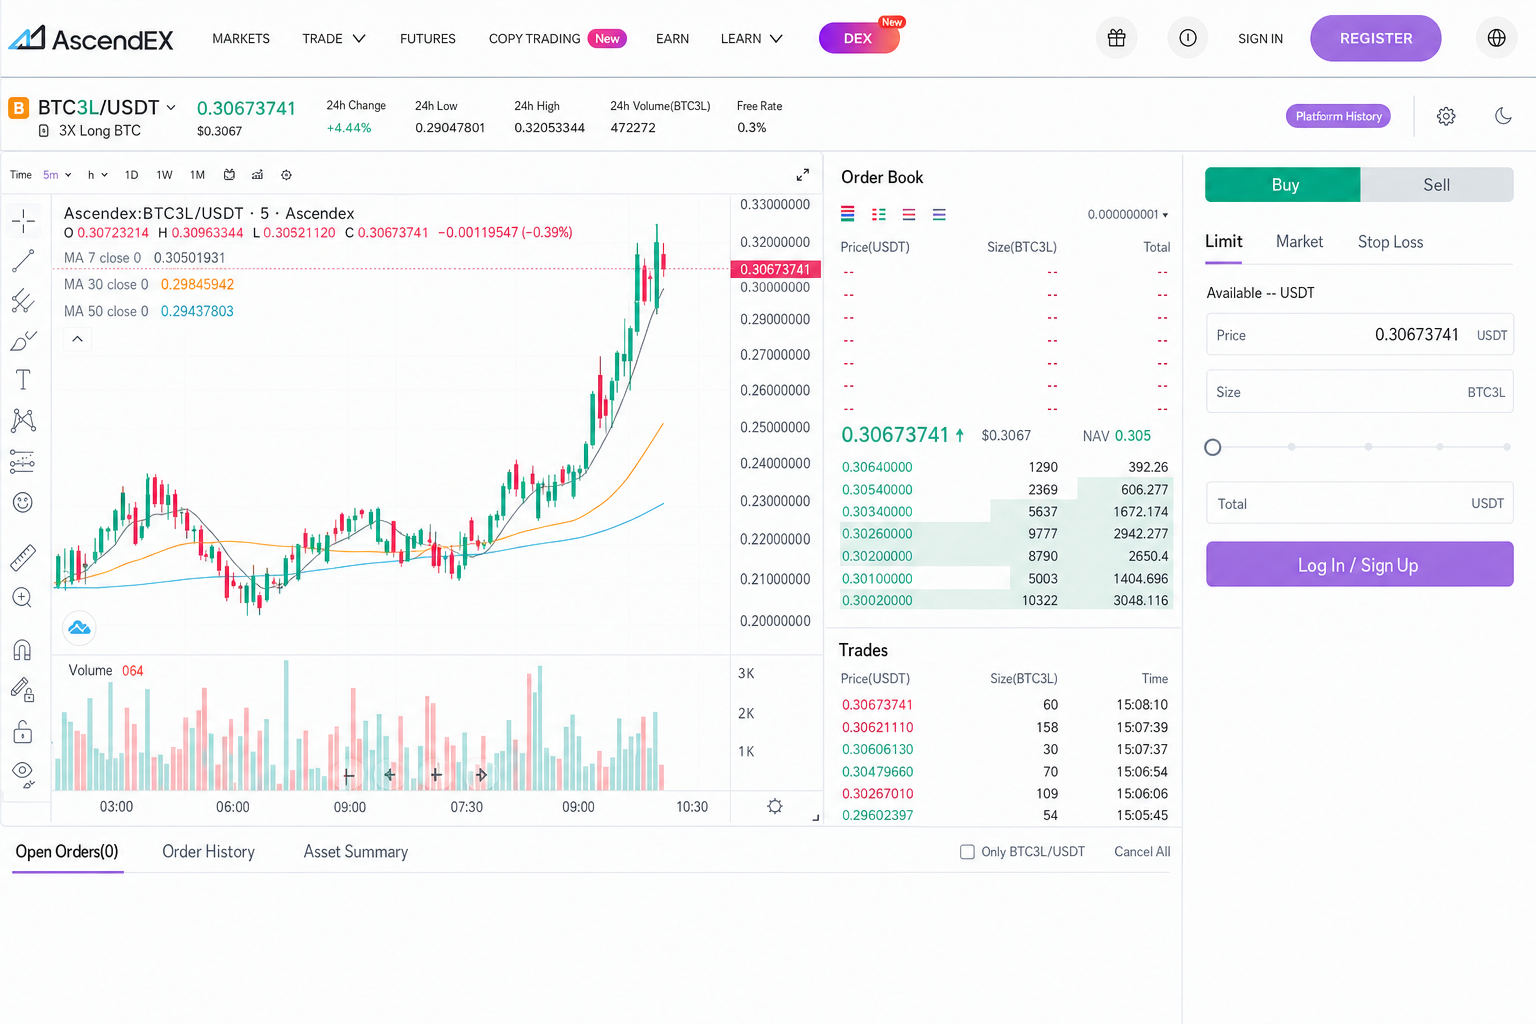1536x1024 pixels.
Task: Select the prediction and measurement tool
Action: pos(23,461)
